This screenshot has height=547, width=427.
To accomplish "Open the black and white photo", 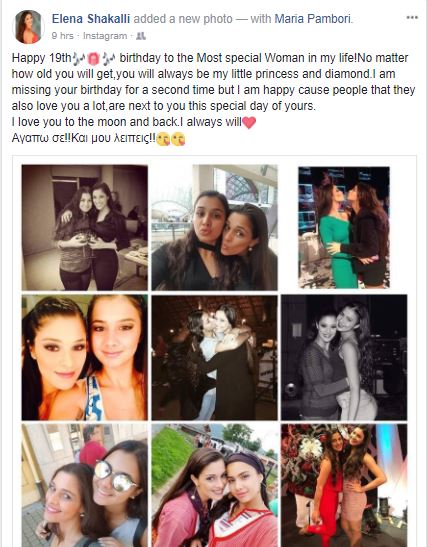I will click(x=344, y=357).
